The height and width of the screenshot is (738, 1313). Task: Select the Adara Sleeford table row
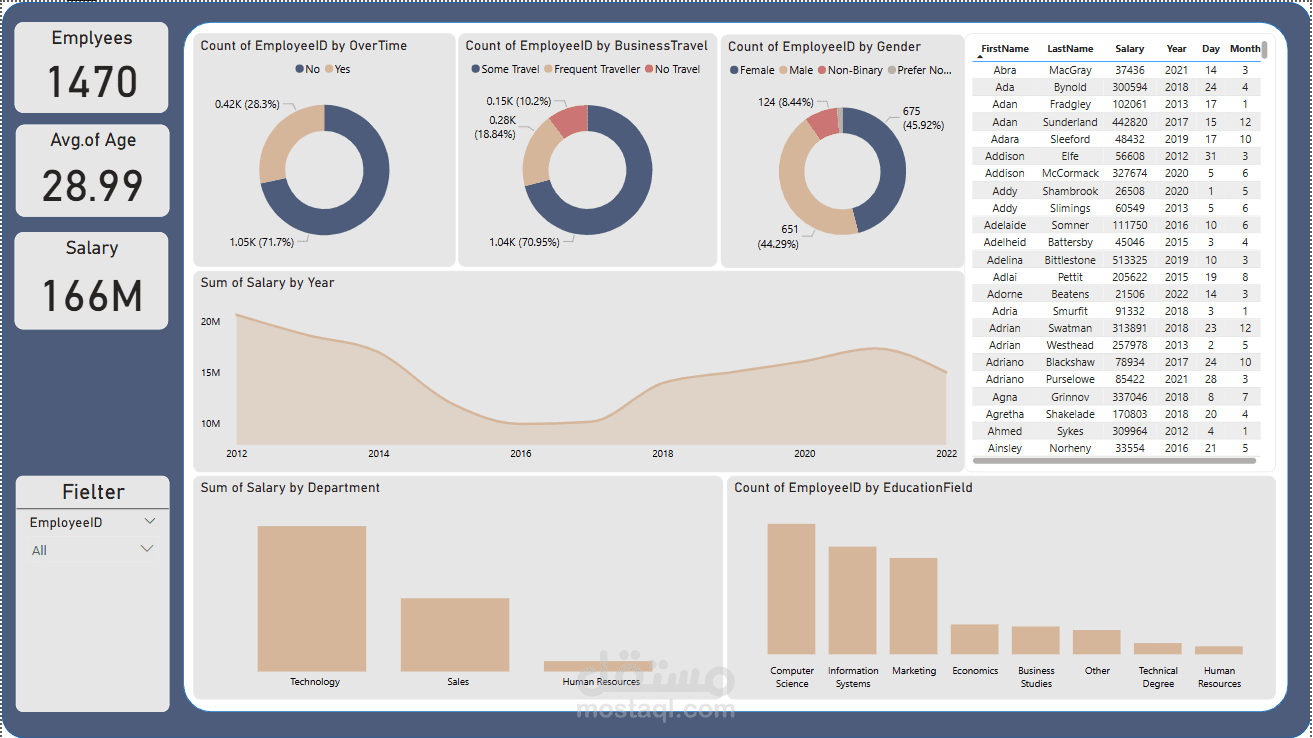pyautogui.click(x=1116, y=139)
